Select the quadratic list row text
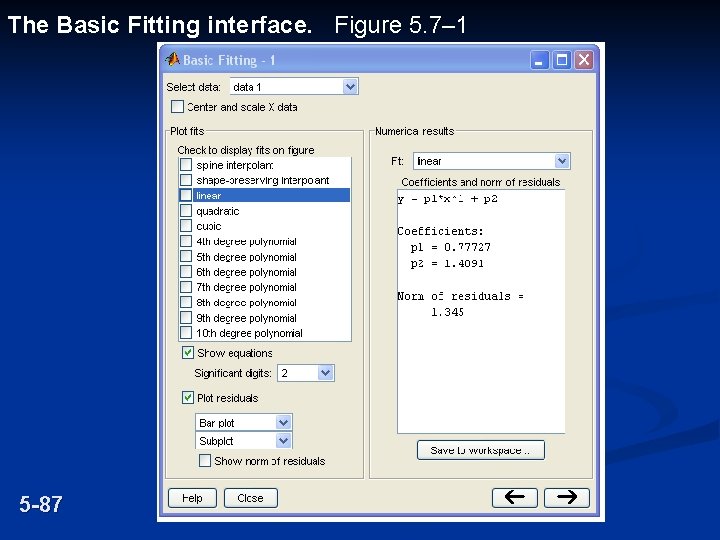 coord(218,211)
